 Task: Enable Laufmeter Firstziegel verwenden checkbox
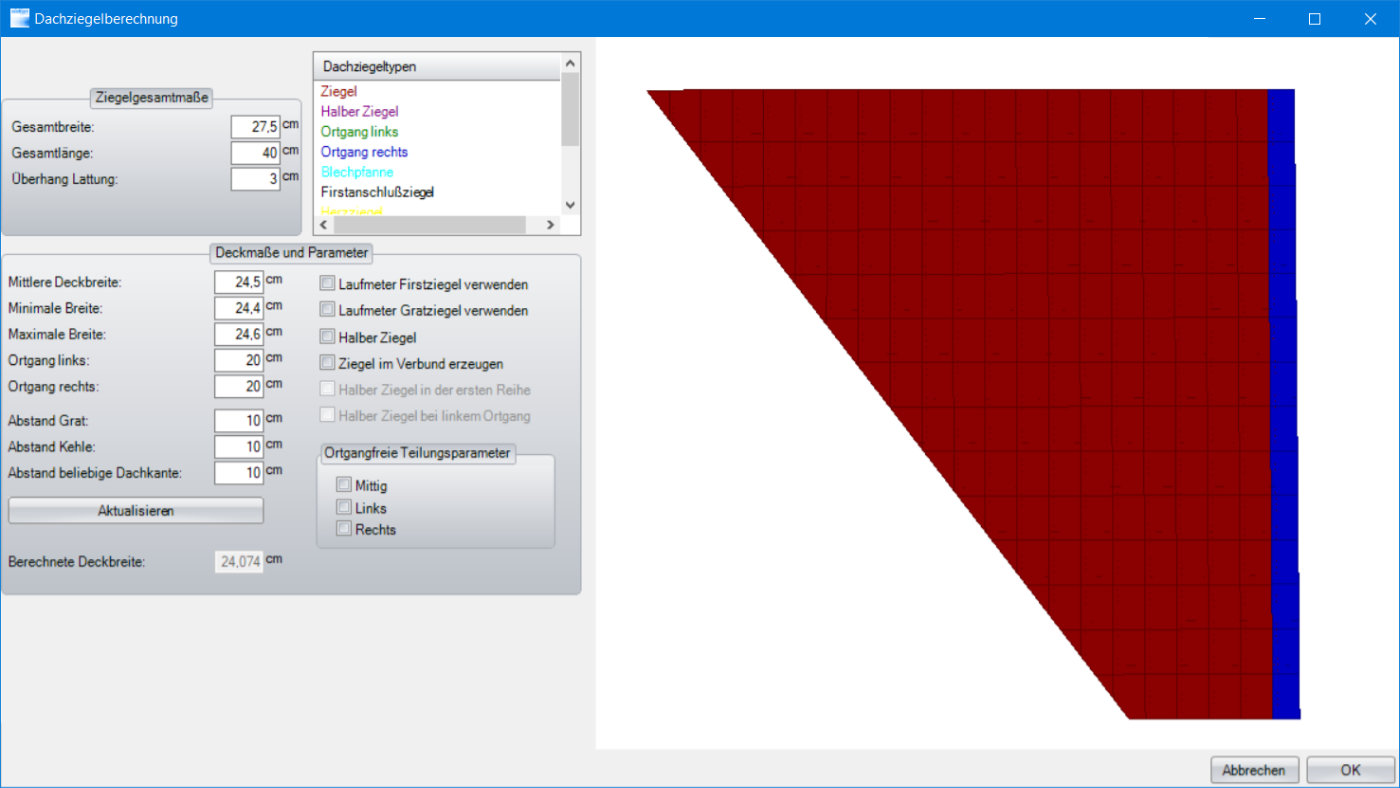(327, 284)
